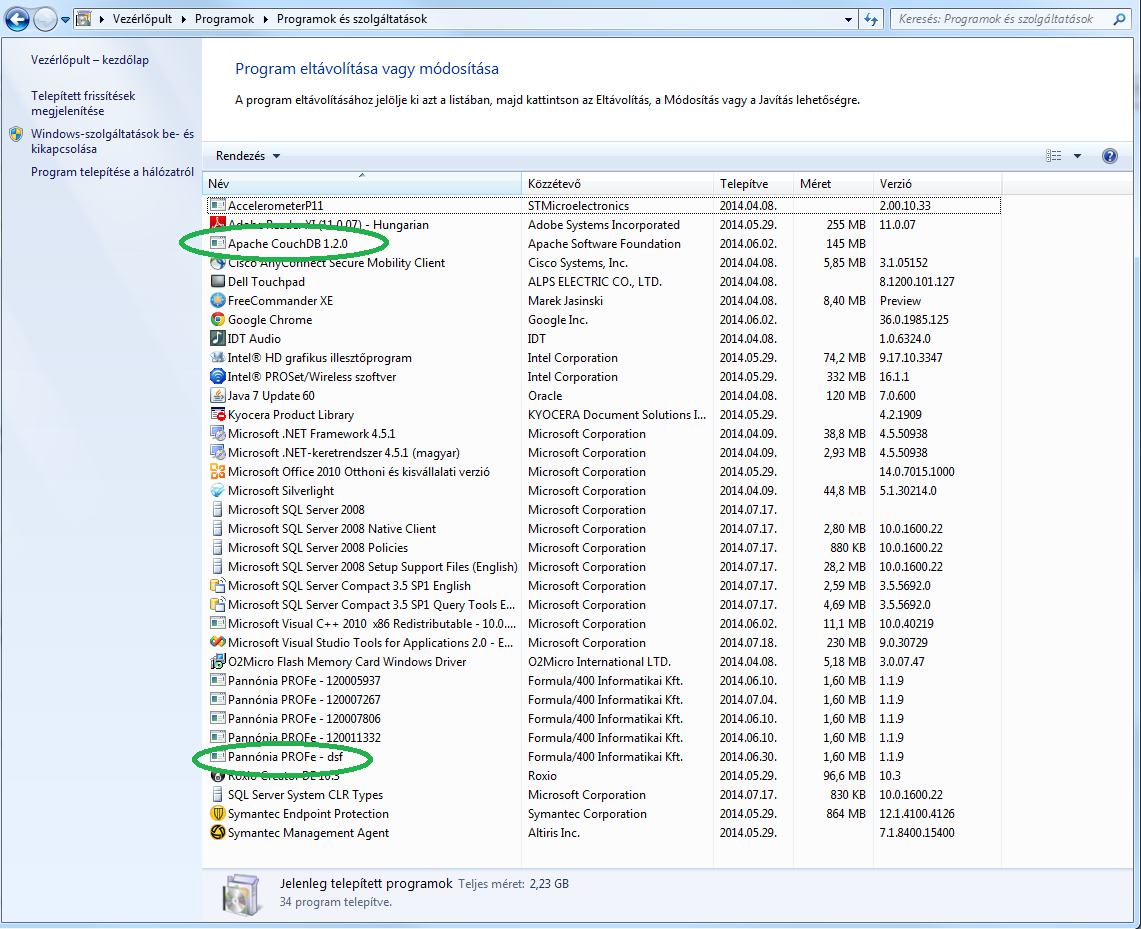The image size is (1141, 929).
Task: Select Microsoft SQL Server 2008 Native Client
Action: 604,528
